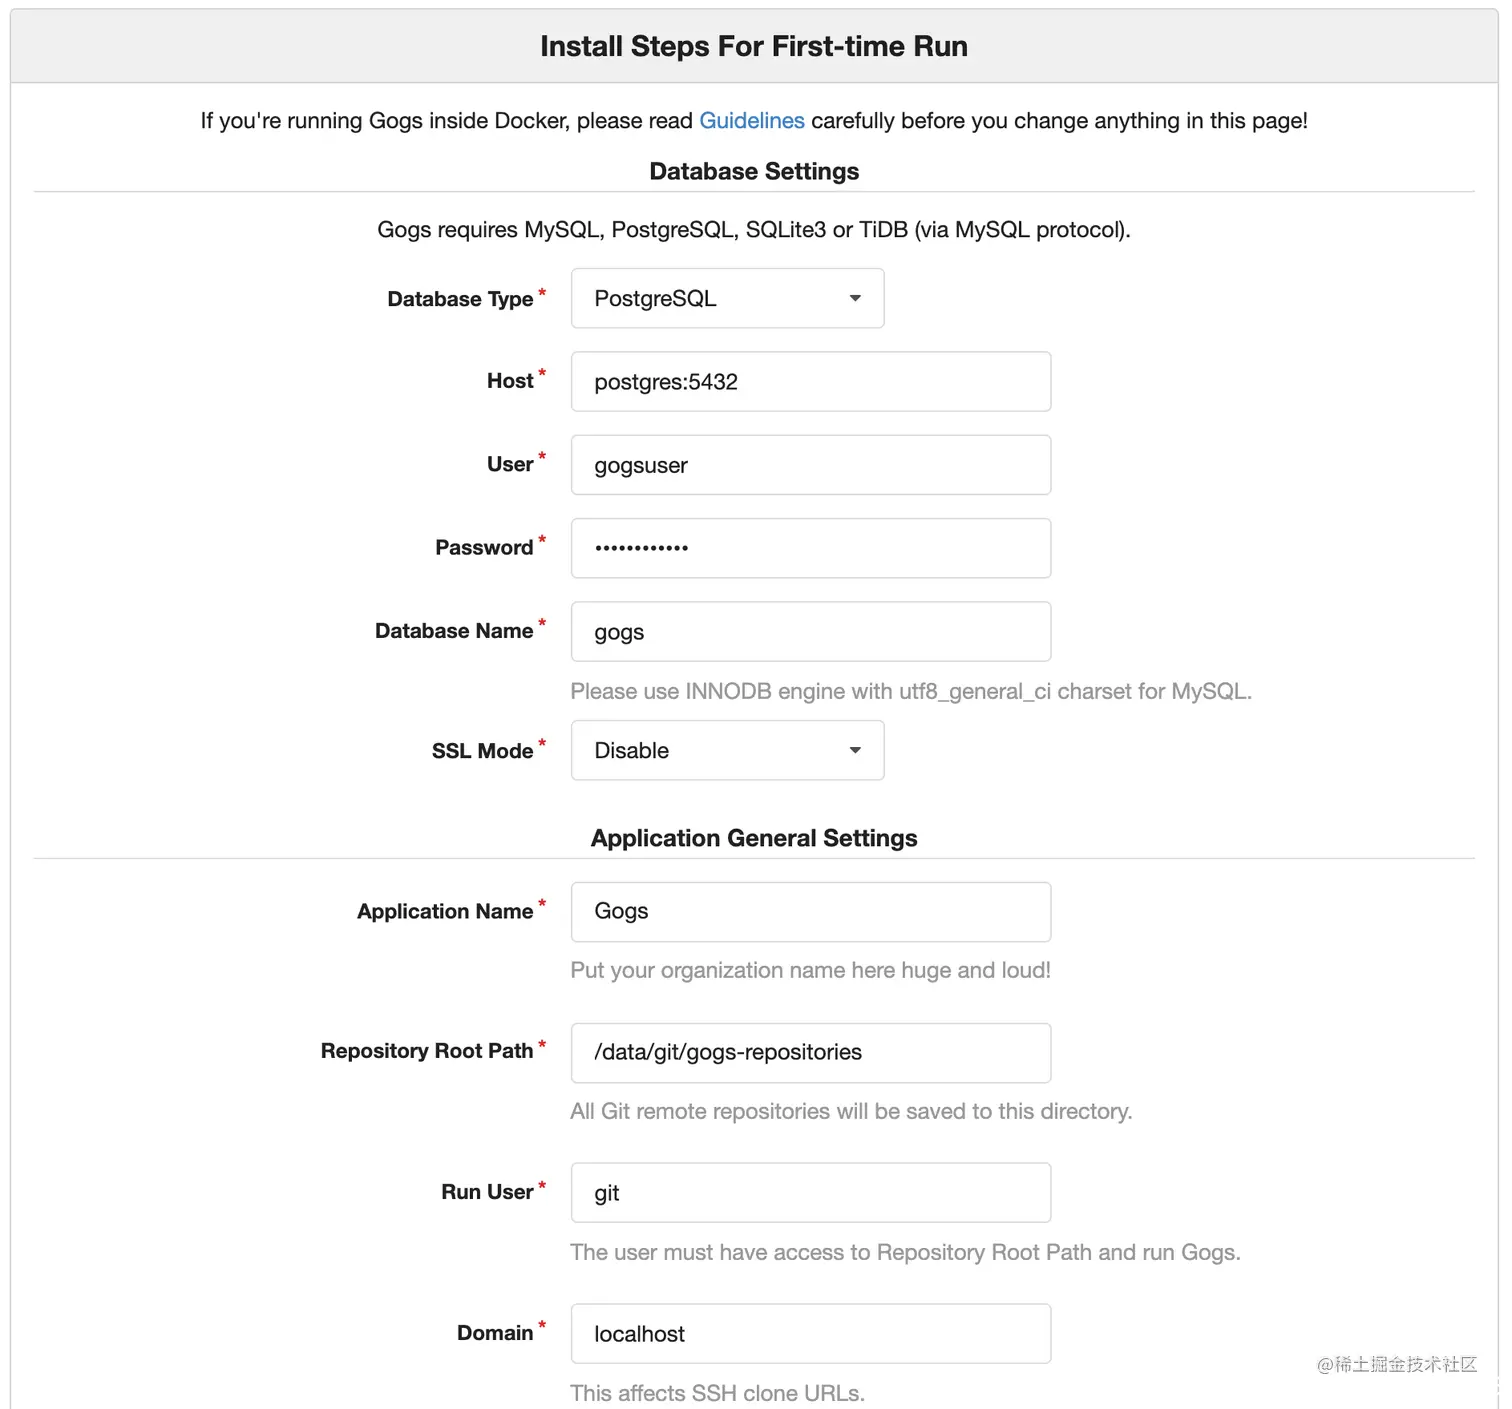Click the 'Domain' label
Image resolution: width=1512 pixels, height=1409 pixels.
pos(495,1333)
